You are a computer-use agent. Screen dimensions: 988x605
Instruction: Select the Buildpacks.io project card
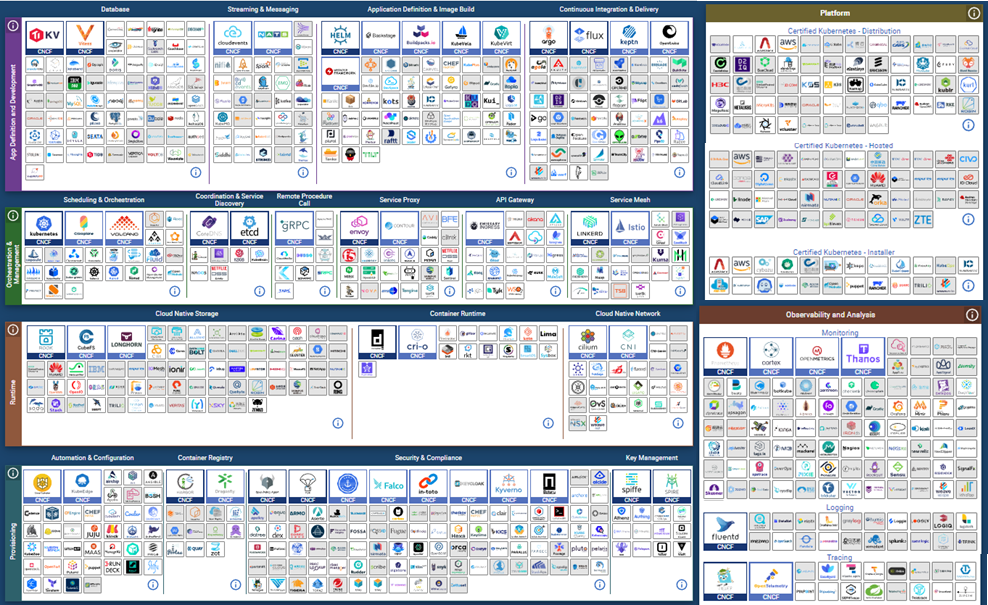tap(421, 38)
